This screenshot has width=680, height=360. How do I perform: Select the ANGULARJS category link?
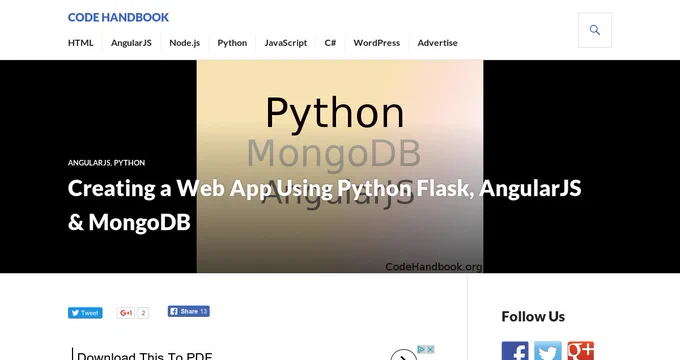coord(89,163)
